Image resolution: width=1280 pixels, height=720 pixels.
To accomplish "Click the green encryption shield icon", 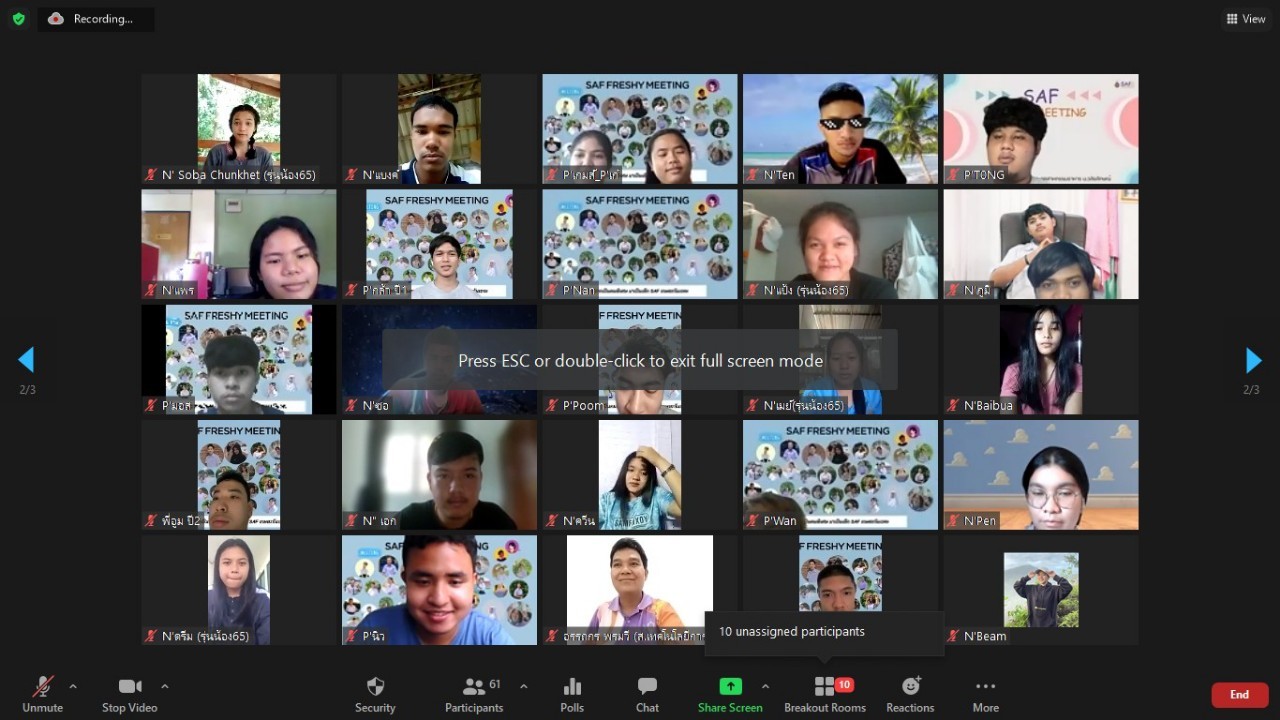I will point(18,19).
